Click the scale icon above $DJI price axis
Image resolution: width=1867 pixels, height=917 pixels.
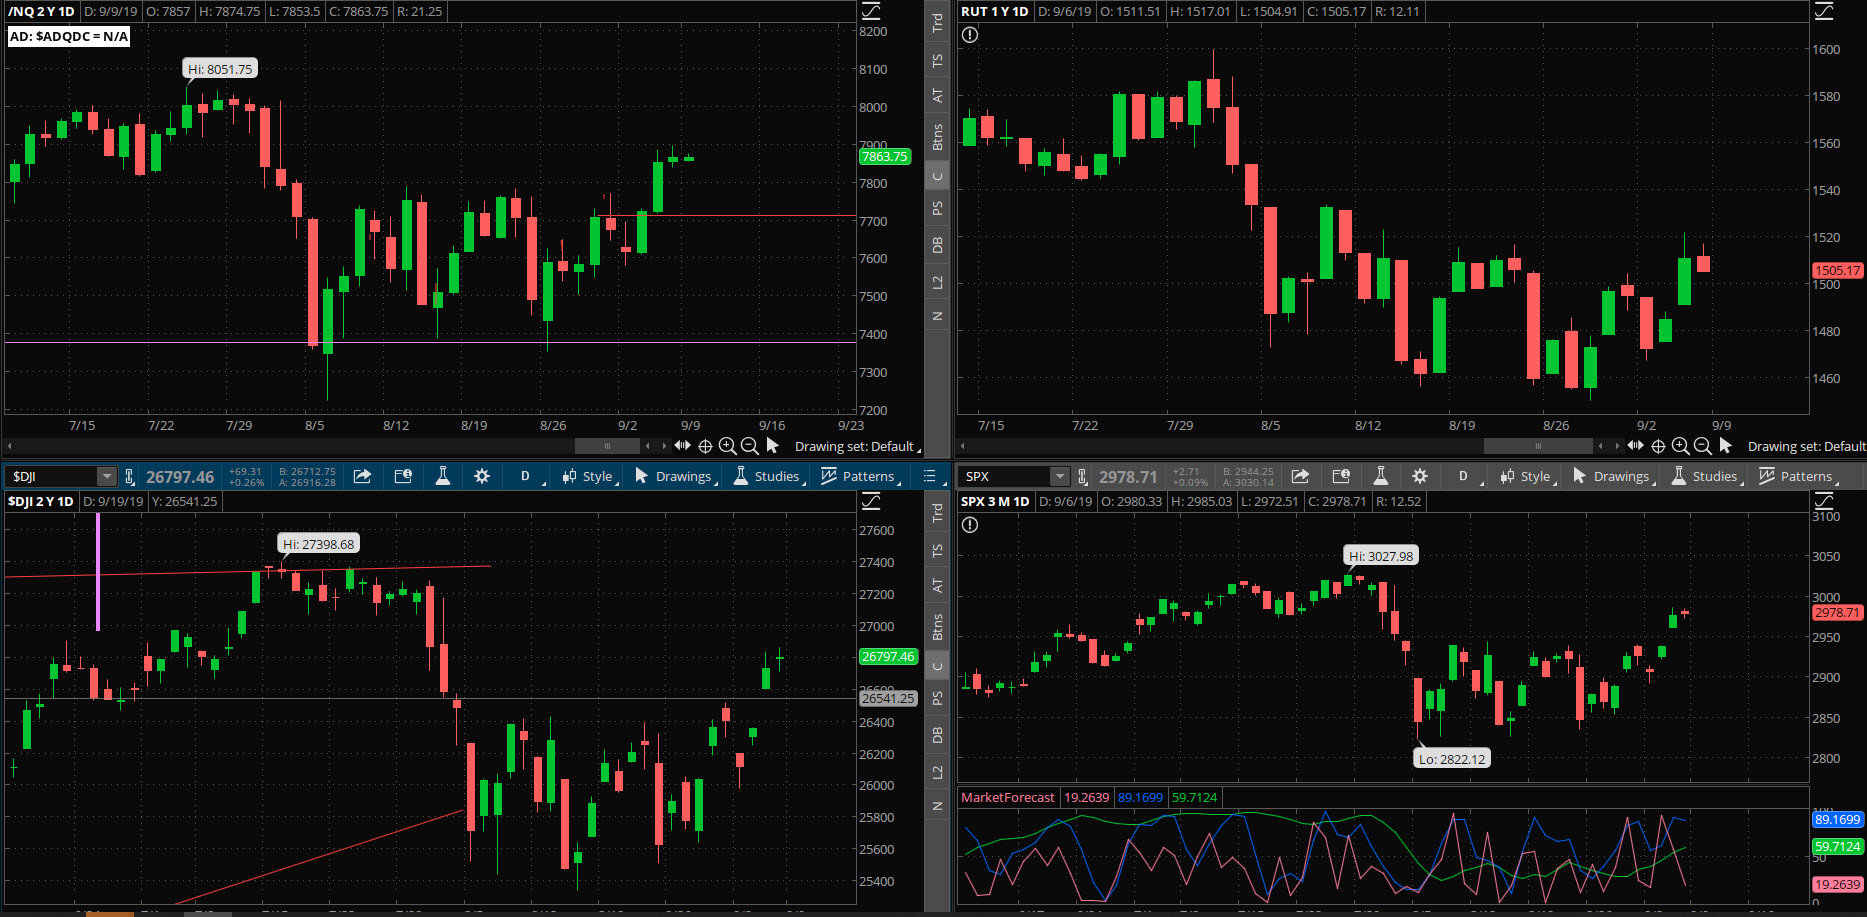point(872,501)
